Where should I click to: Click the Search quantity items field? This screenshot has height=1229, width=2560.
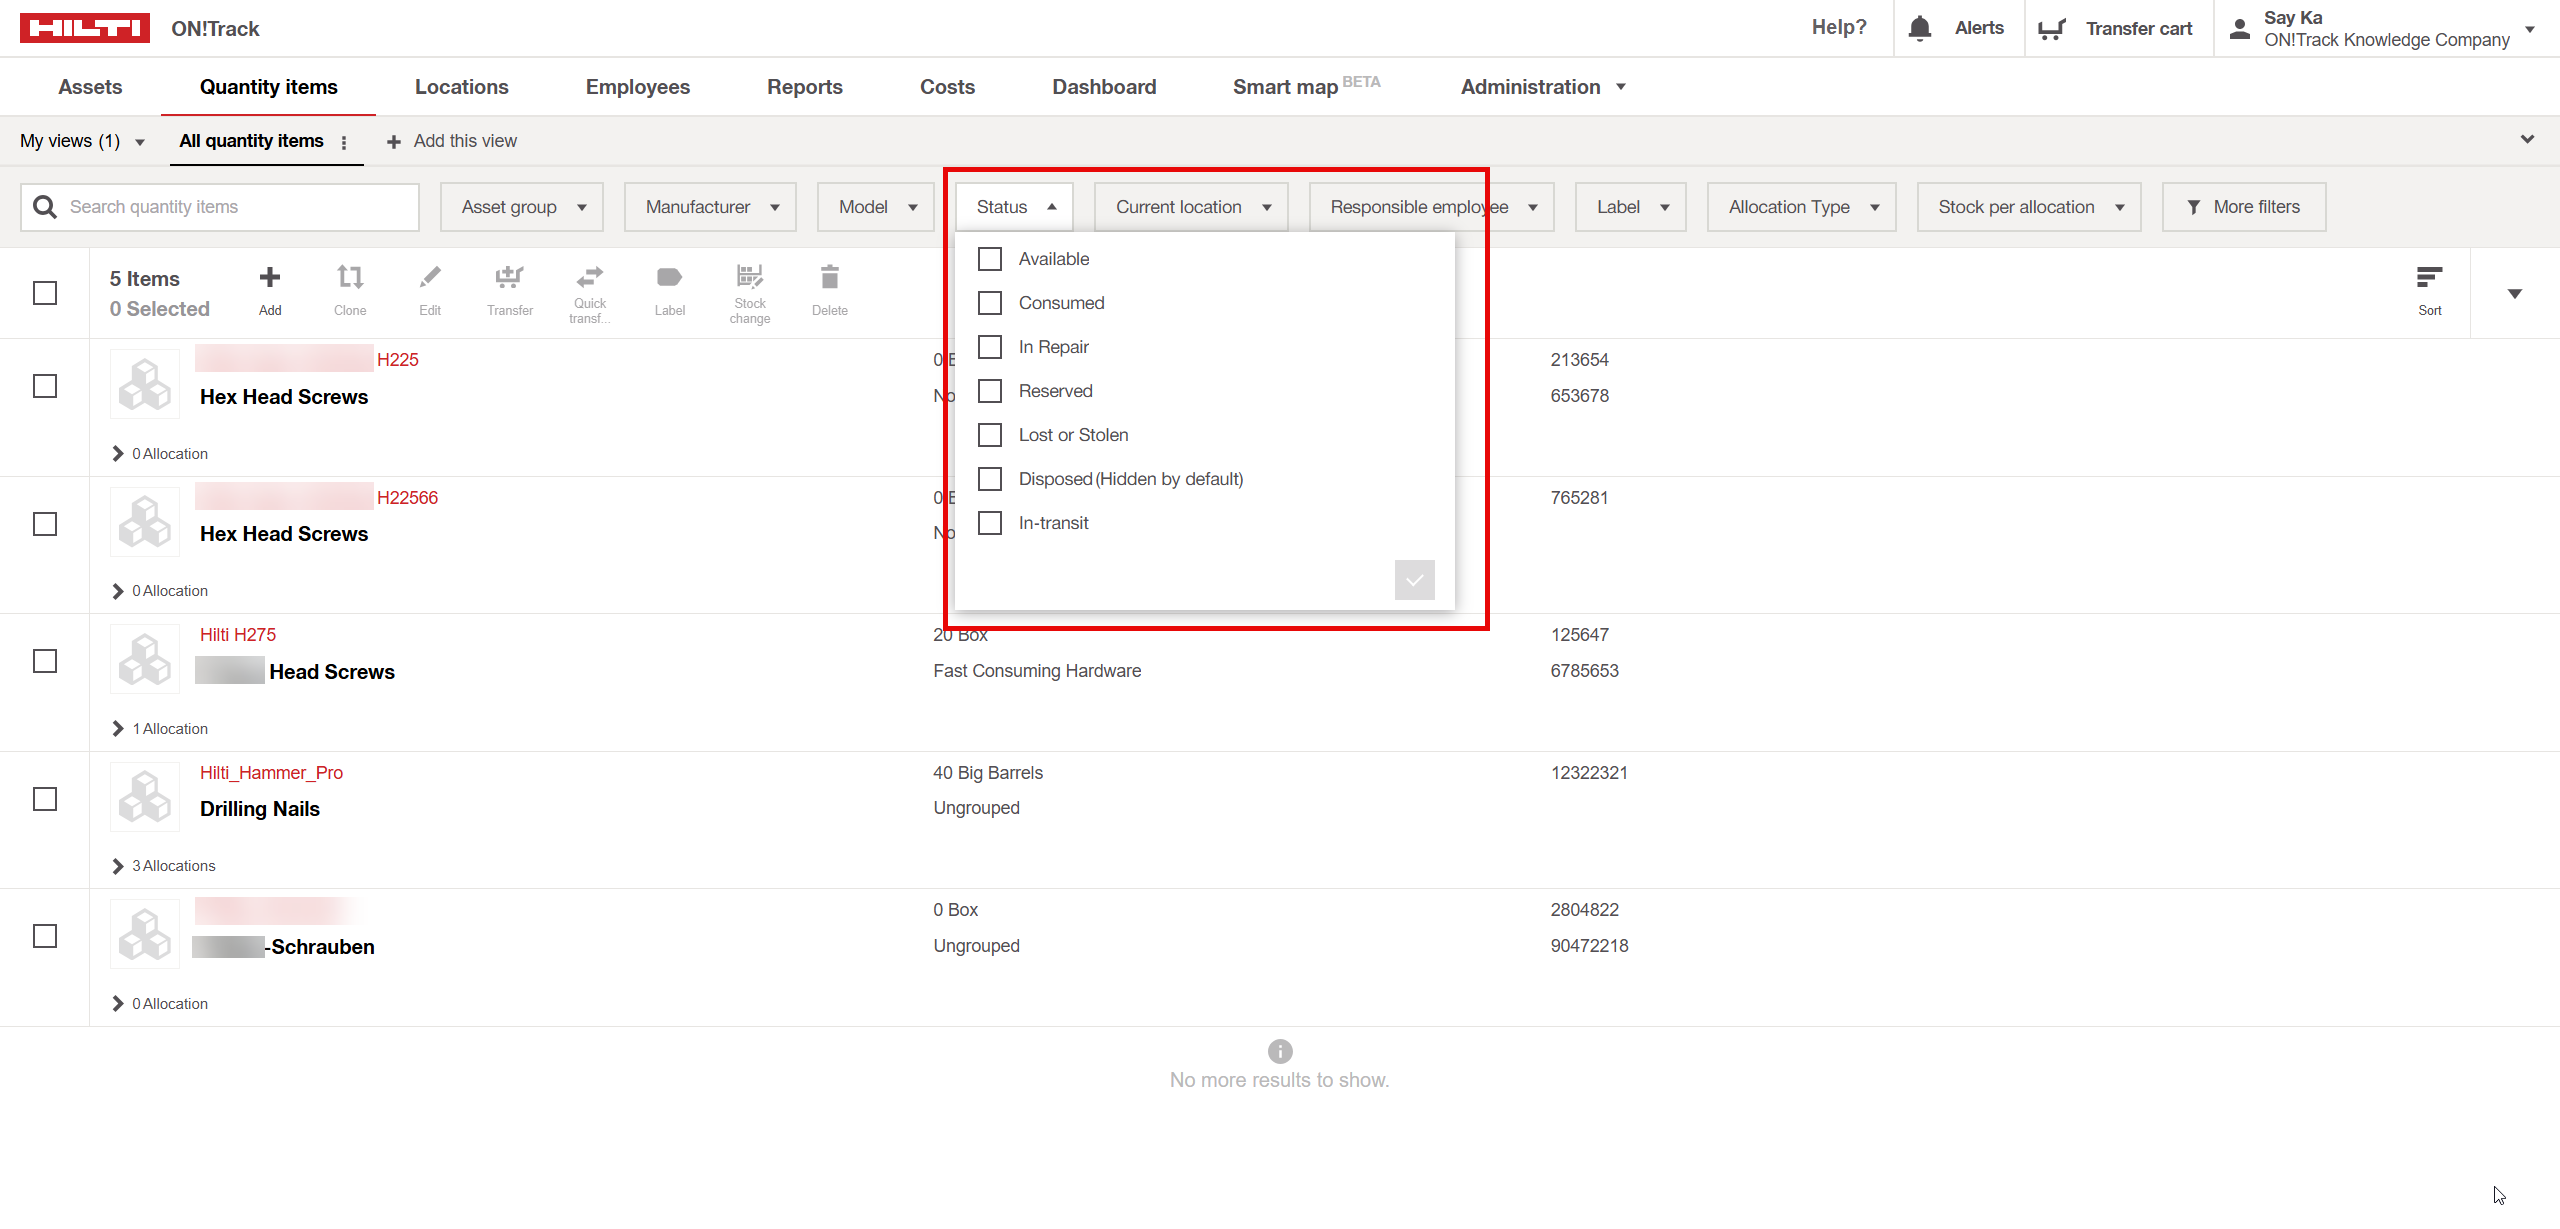235,207
